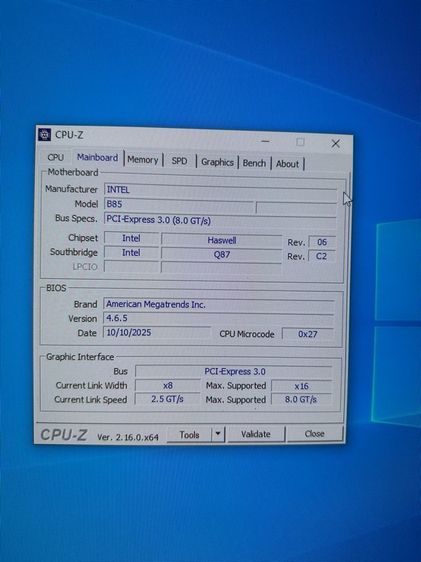The image size is (421, 562).
Task: Click the BIOS Date 10/10/2025 field
Action: pos(157,333)
